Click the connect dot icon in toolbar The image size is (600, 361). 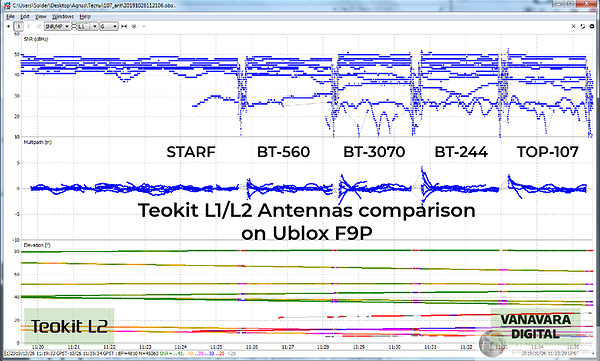pos(9,26)
